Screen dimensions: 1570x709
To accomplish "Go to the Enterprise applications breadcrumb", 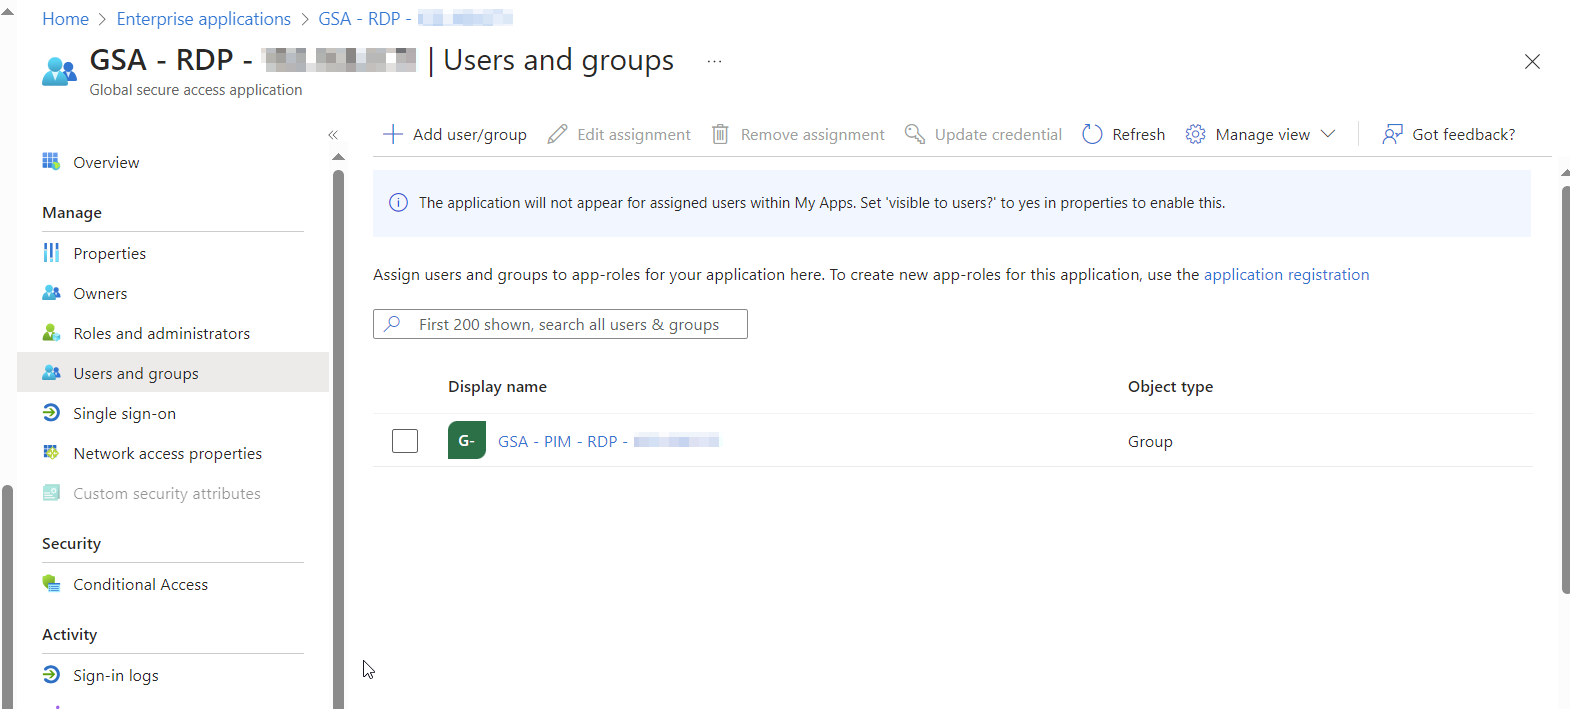I will (204, 19).
